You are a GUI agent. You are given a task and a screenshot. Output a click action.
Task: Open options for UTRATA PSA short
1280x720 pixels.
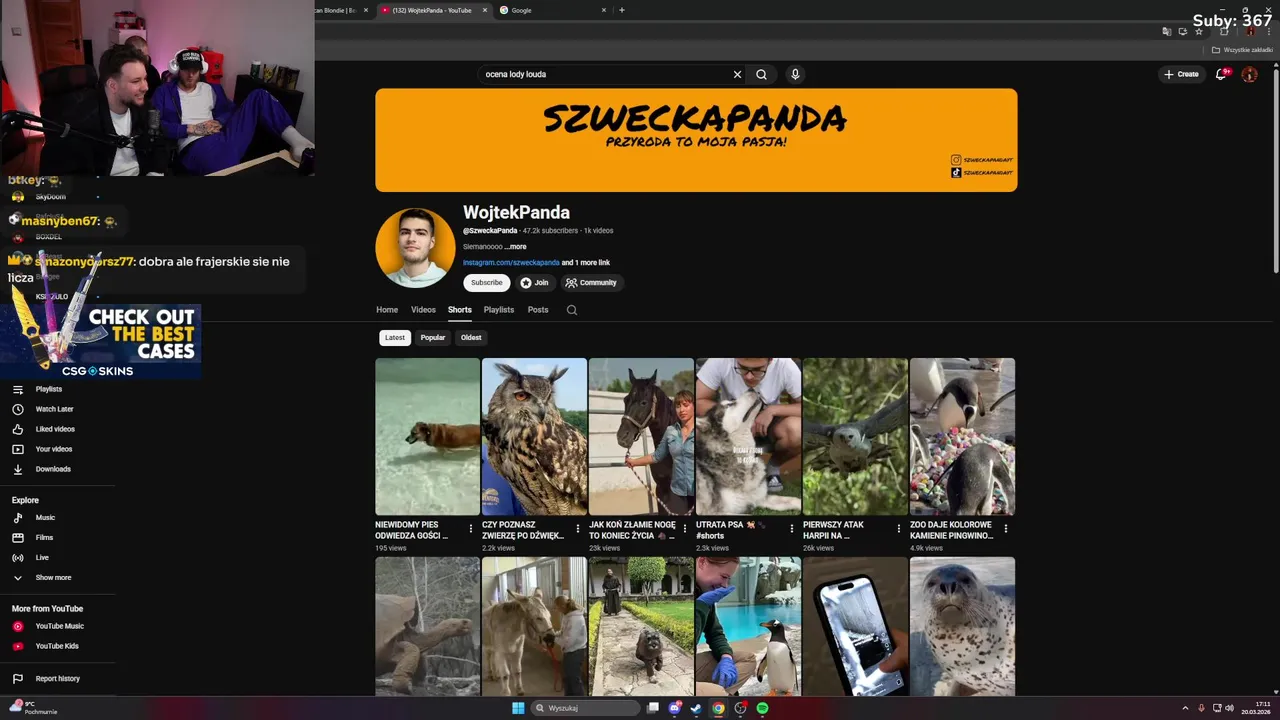791,529
